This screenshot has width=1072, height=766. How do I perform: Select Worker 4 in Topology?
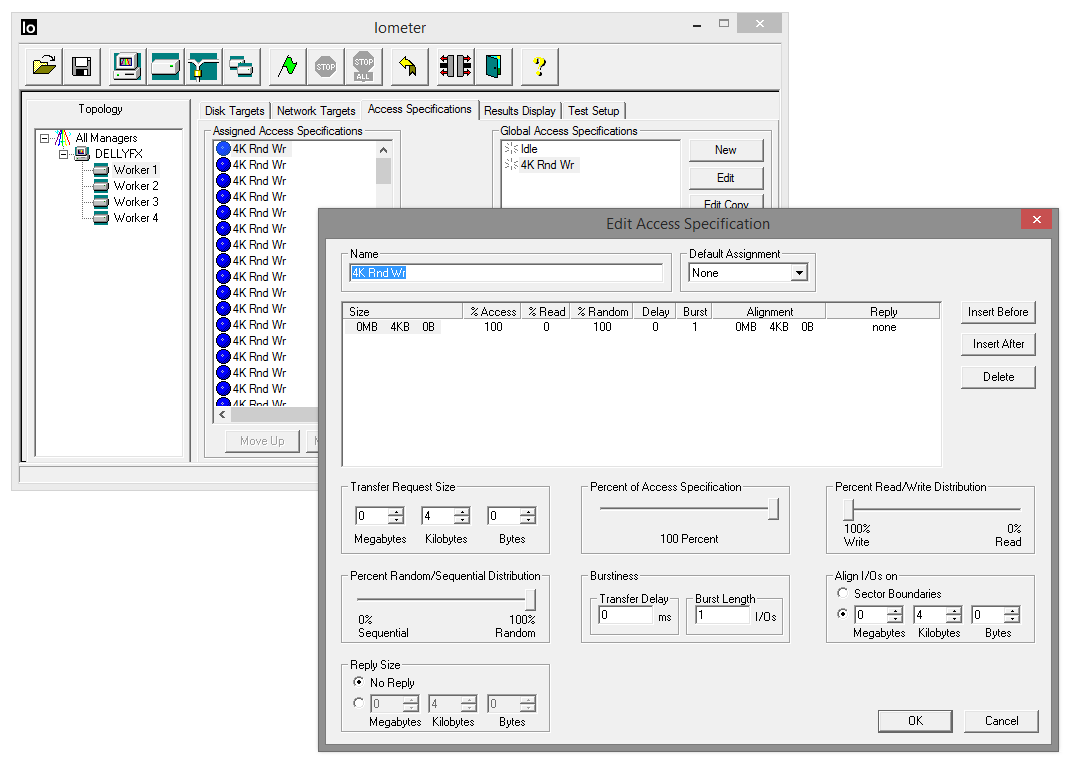[135, 217]
